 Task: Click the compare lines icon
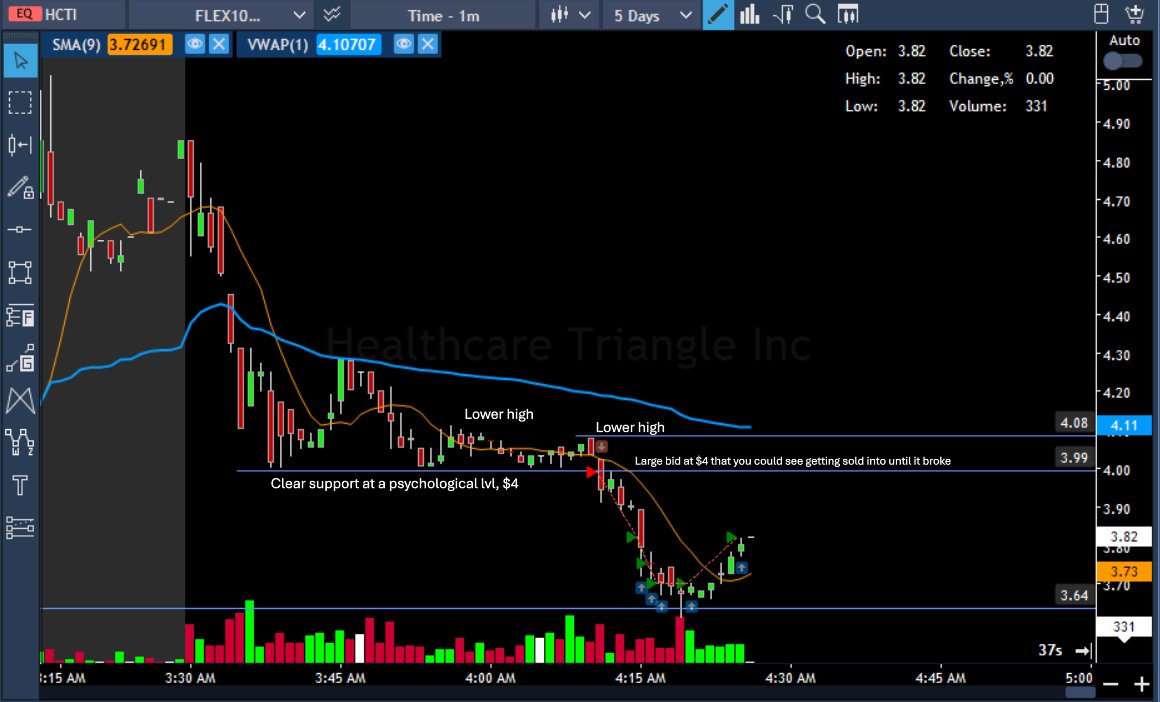point(331,15)
